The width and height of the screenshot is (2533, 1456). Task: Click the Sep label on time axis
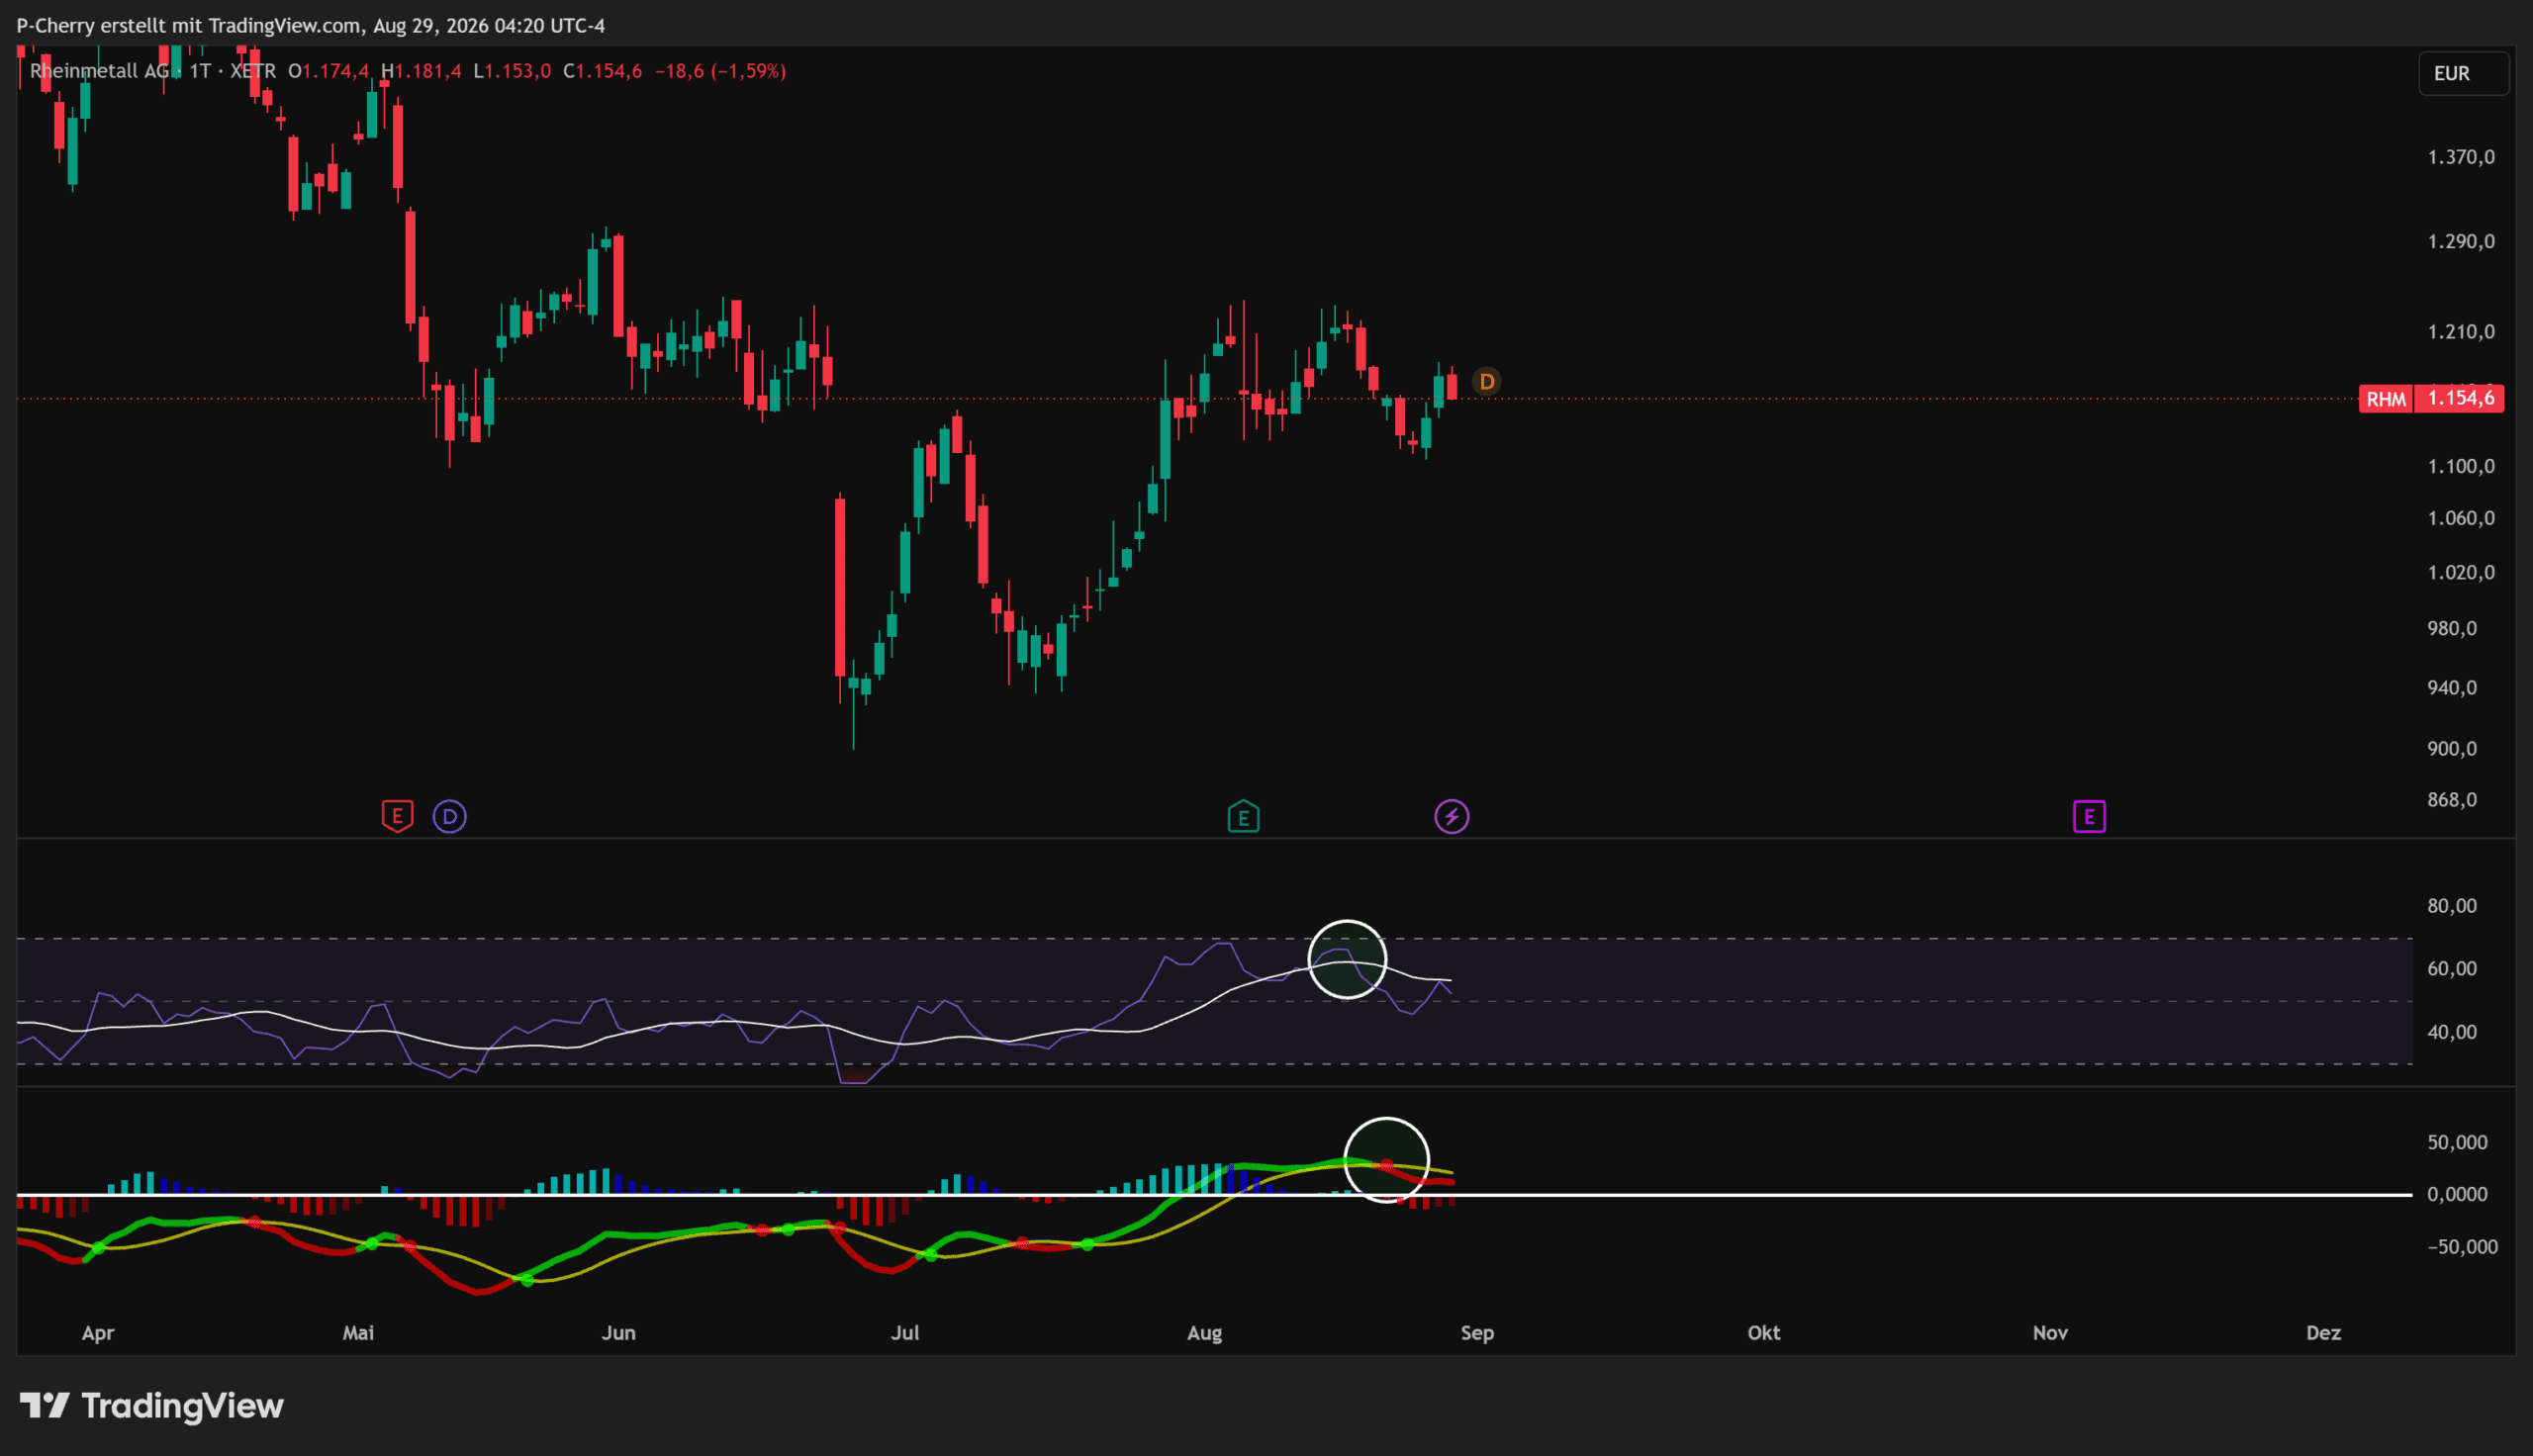(x=1477, y=1333)
